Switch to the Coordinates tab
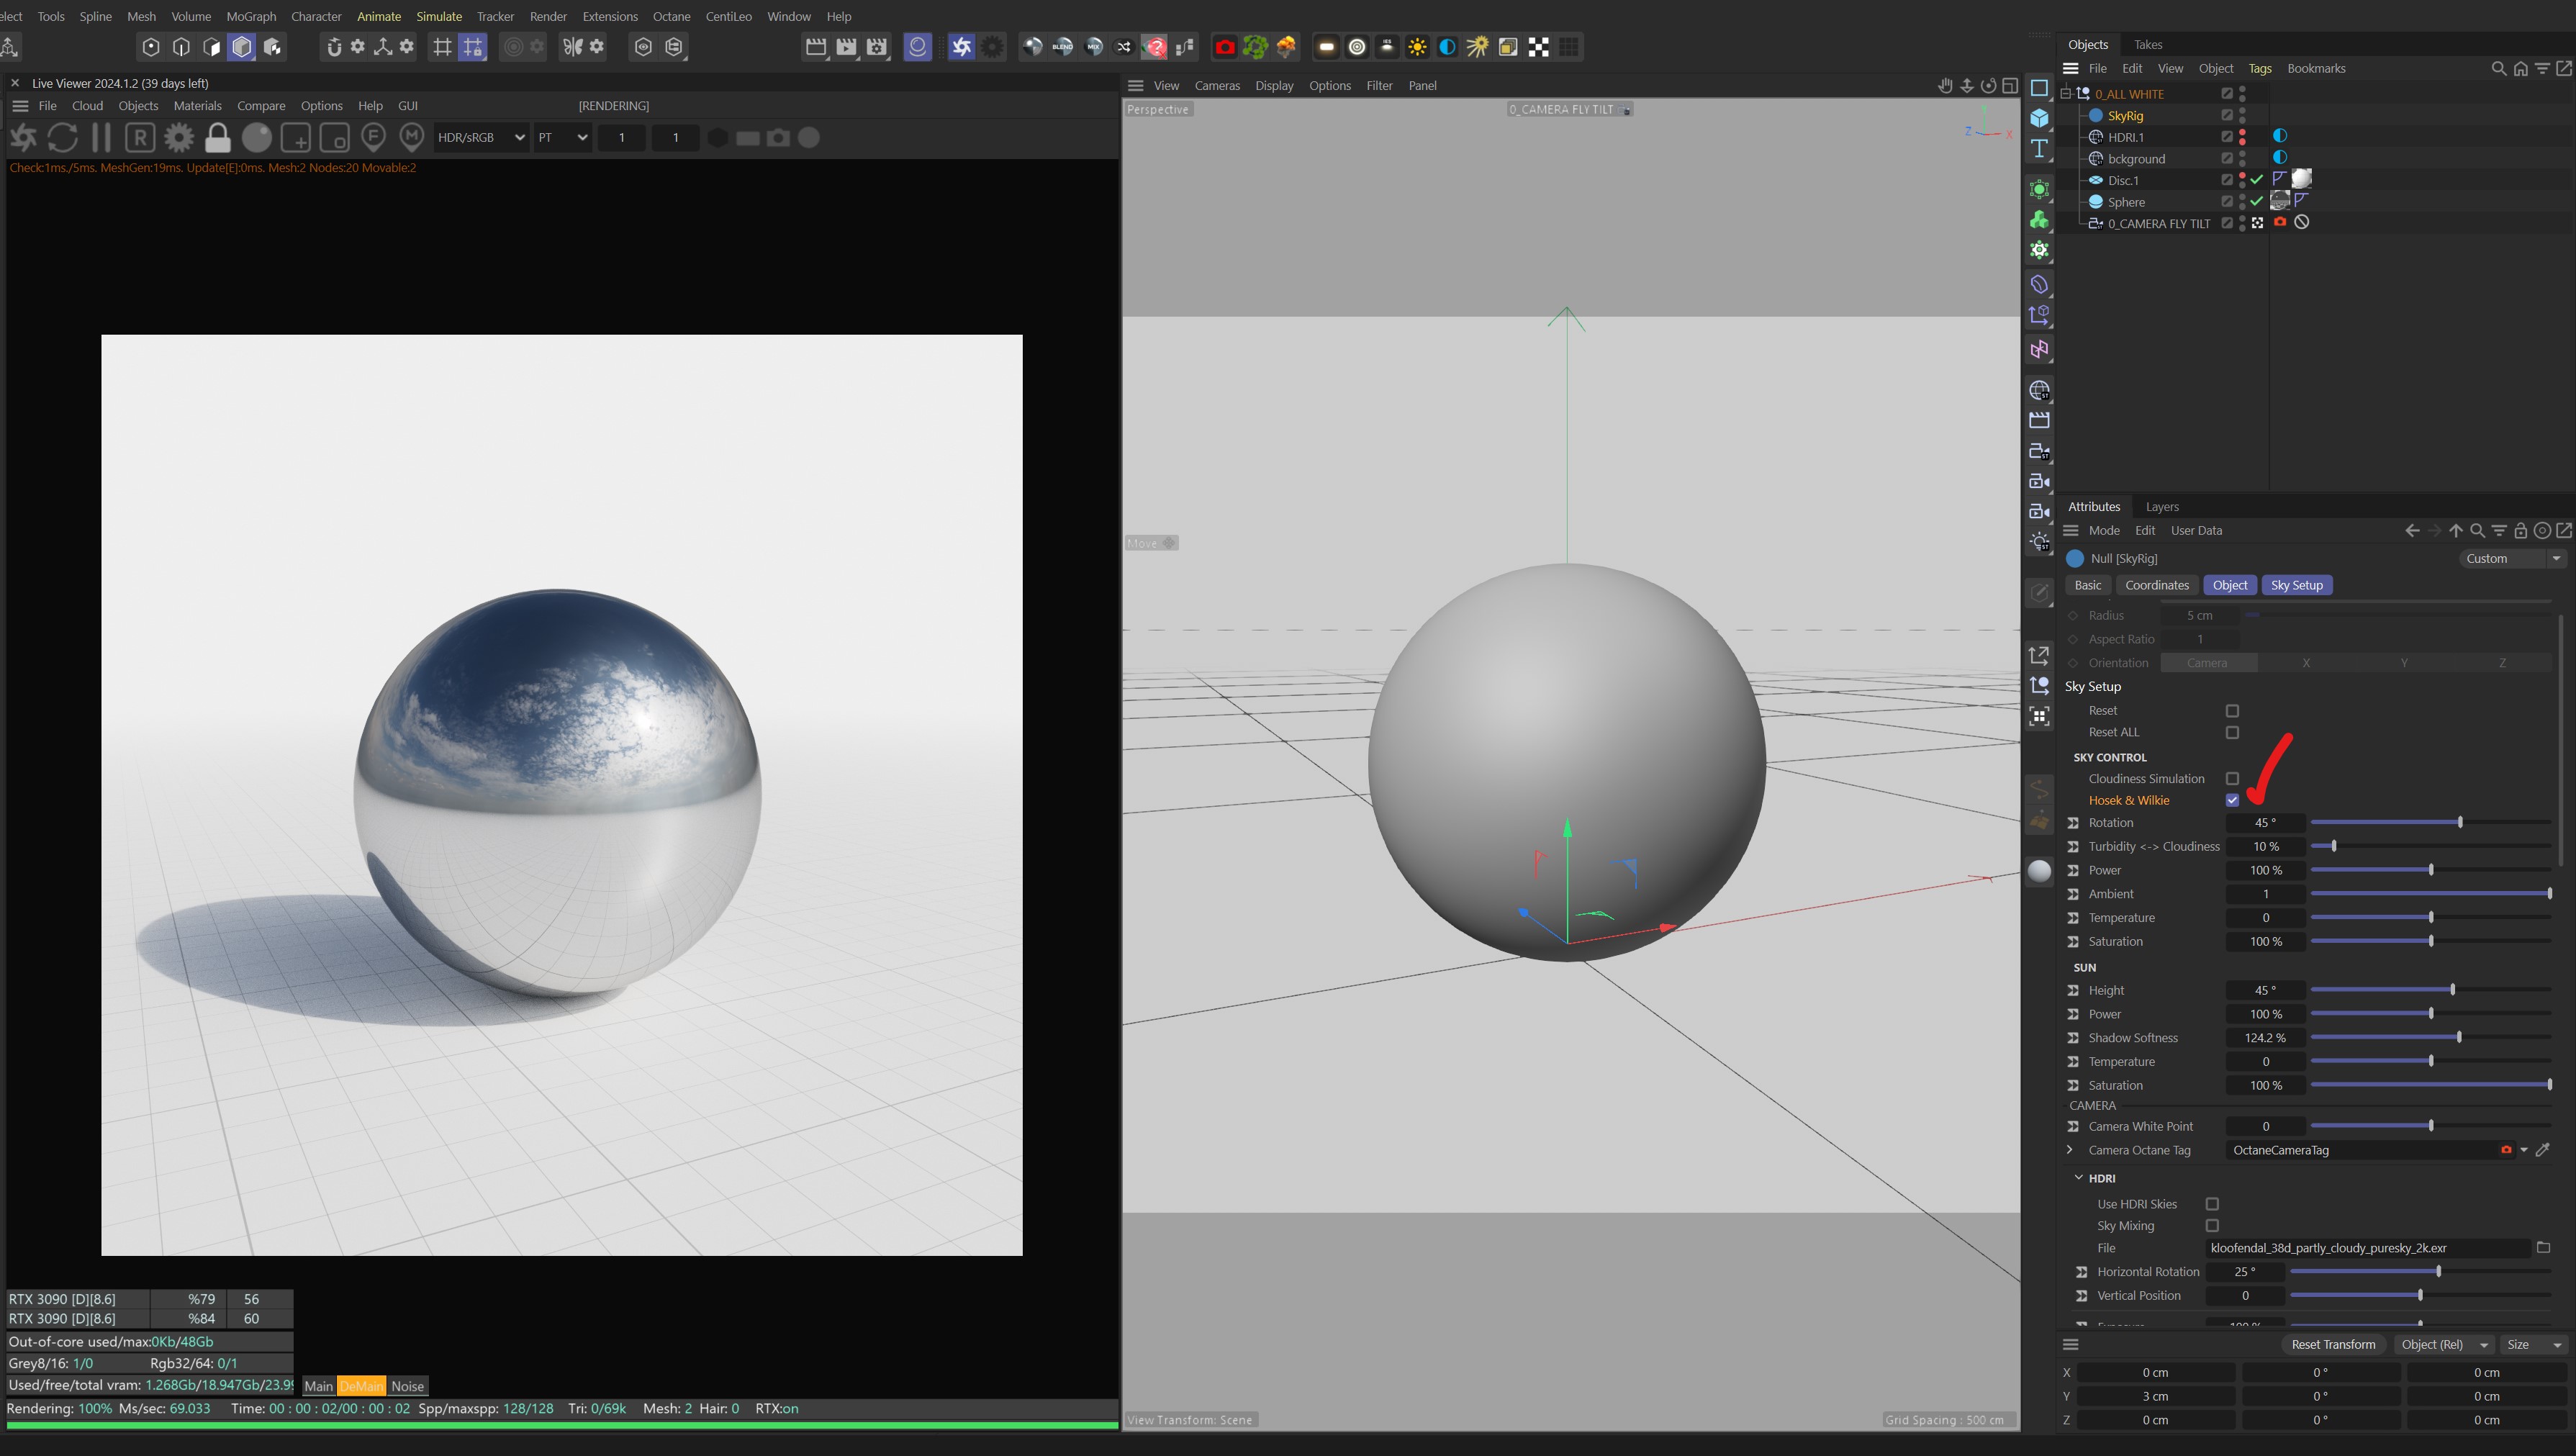Screen dimensions: 2576x1456 click(x=2156, y=585)
